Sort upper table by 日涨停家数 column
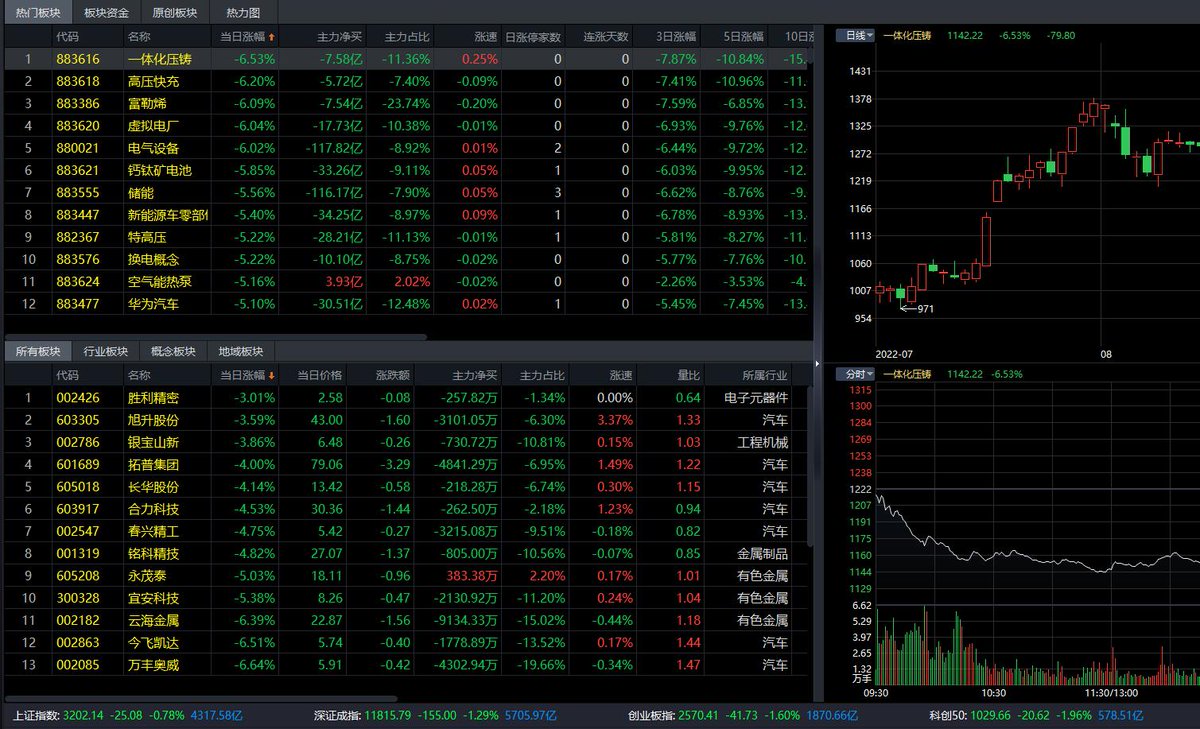Image resolution: width=1200 pixels, height=729 pixels. pyautogui.click(x=532, y=37)
